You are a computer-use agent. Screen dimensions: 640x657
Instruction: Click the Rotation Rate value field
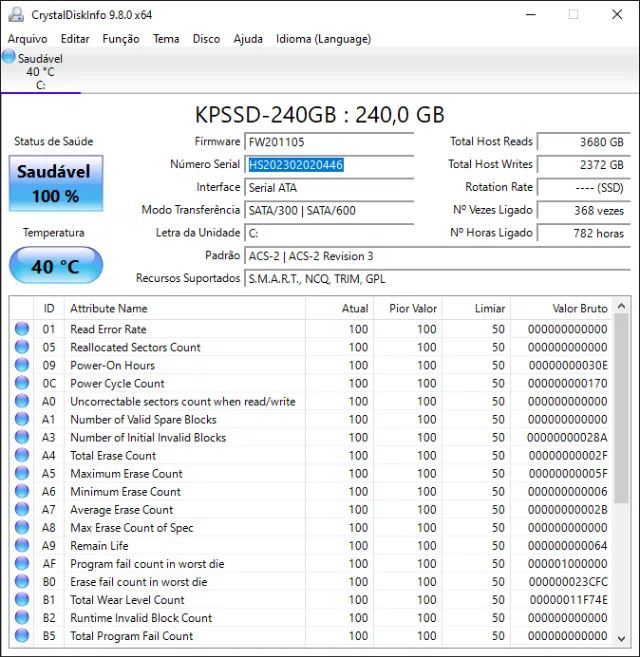[583, 188]
